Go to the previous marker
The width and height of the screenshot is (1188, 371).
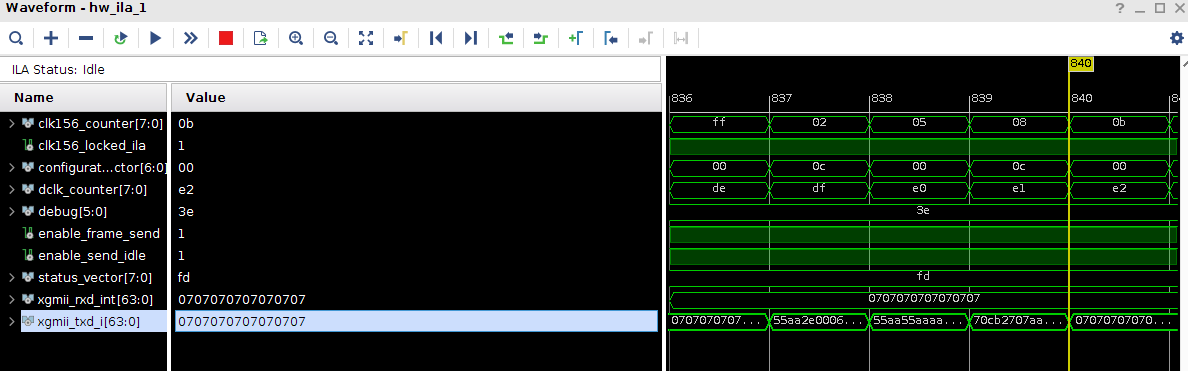click(611, 38)
